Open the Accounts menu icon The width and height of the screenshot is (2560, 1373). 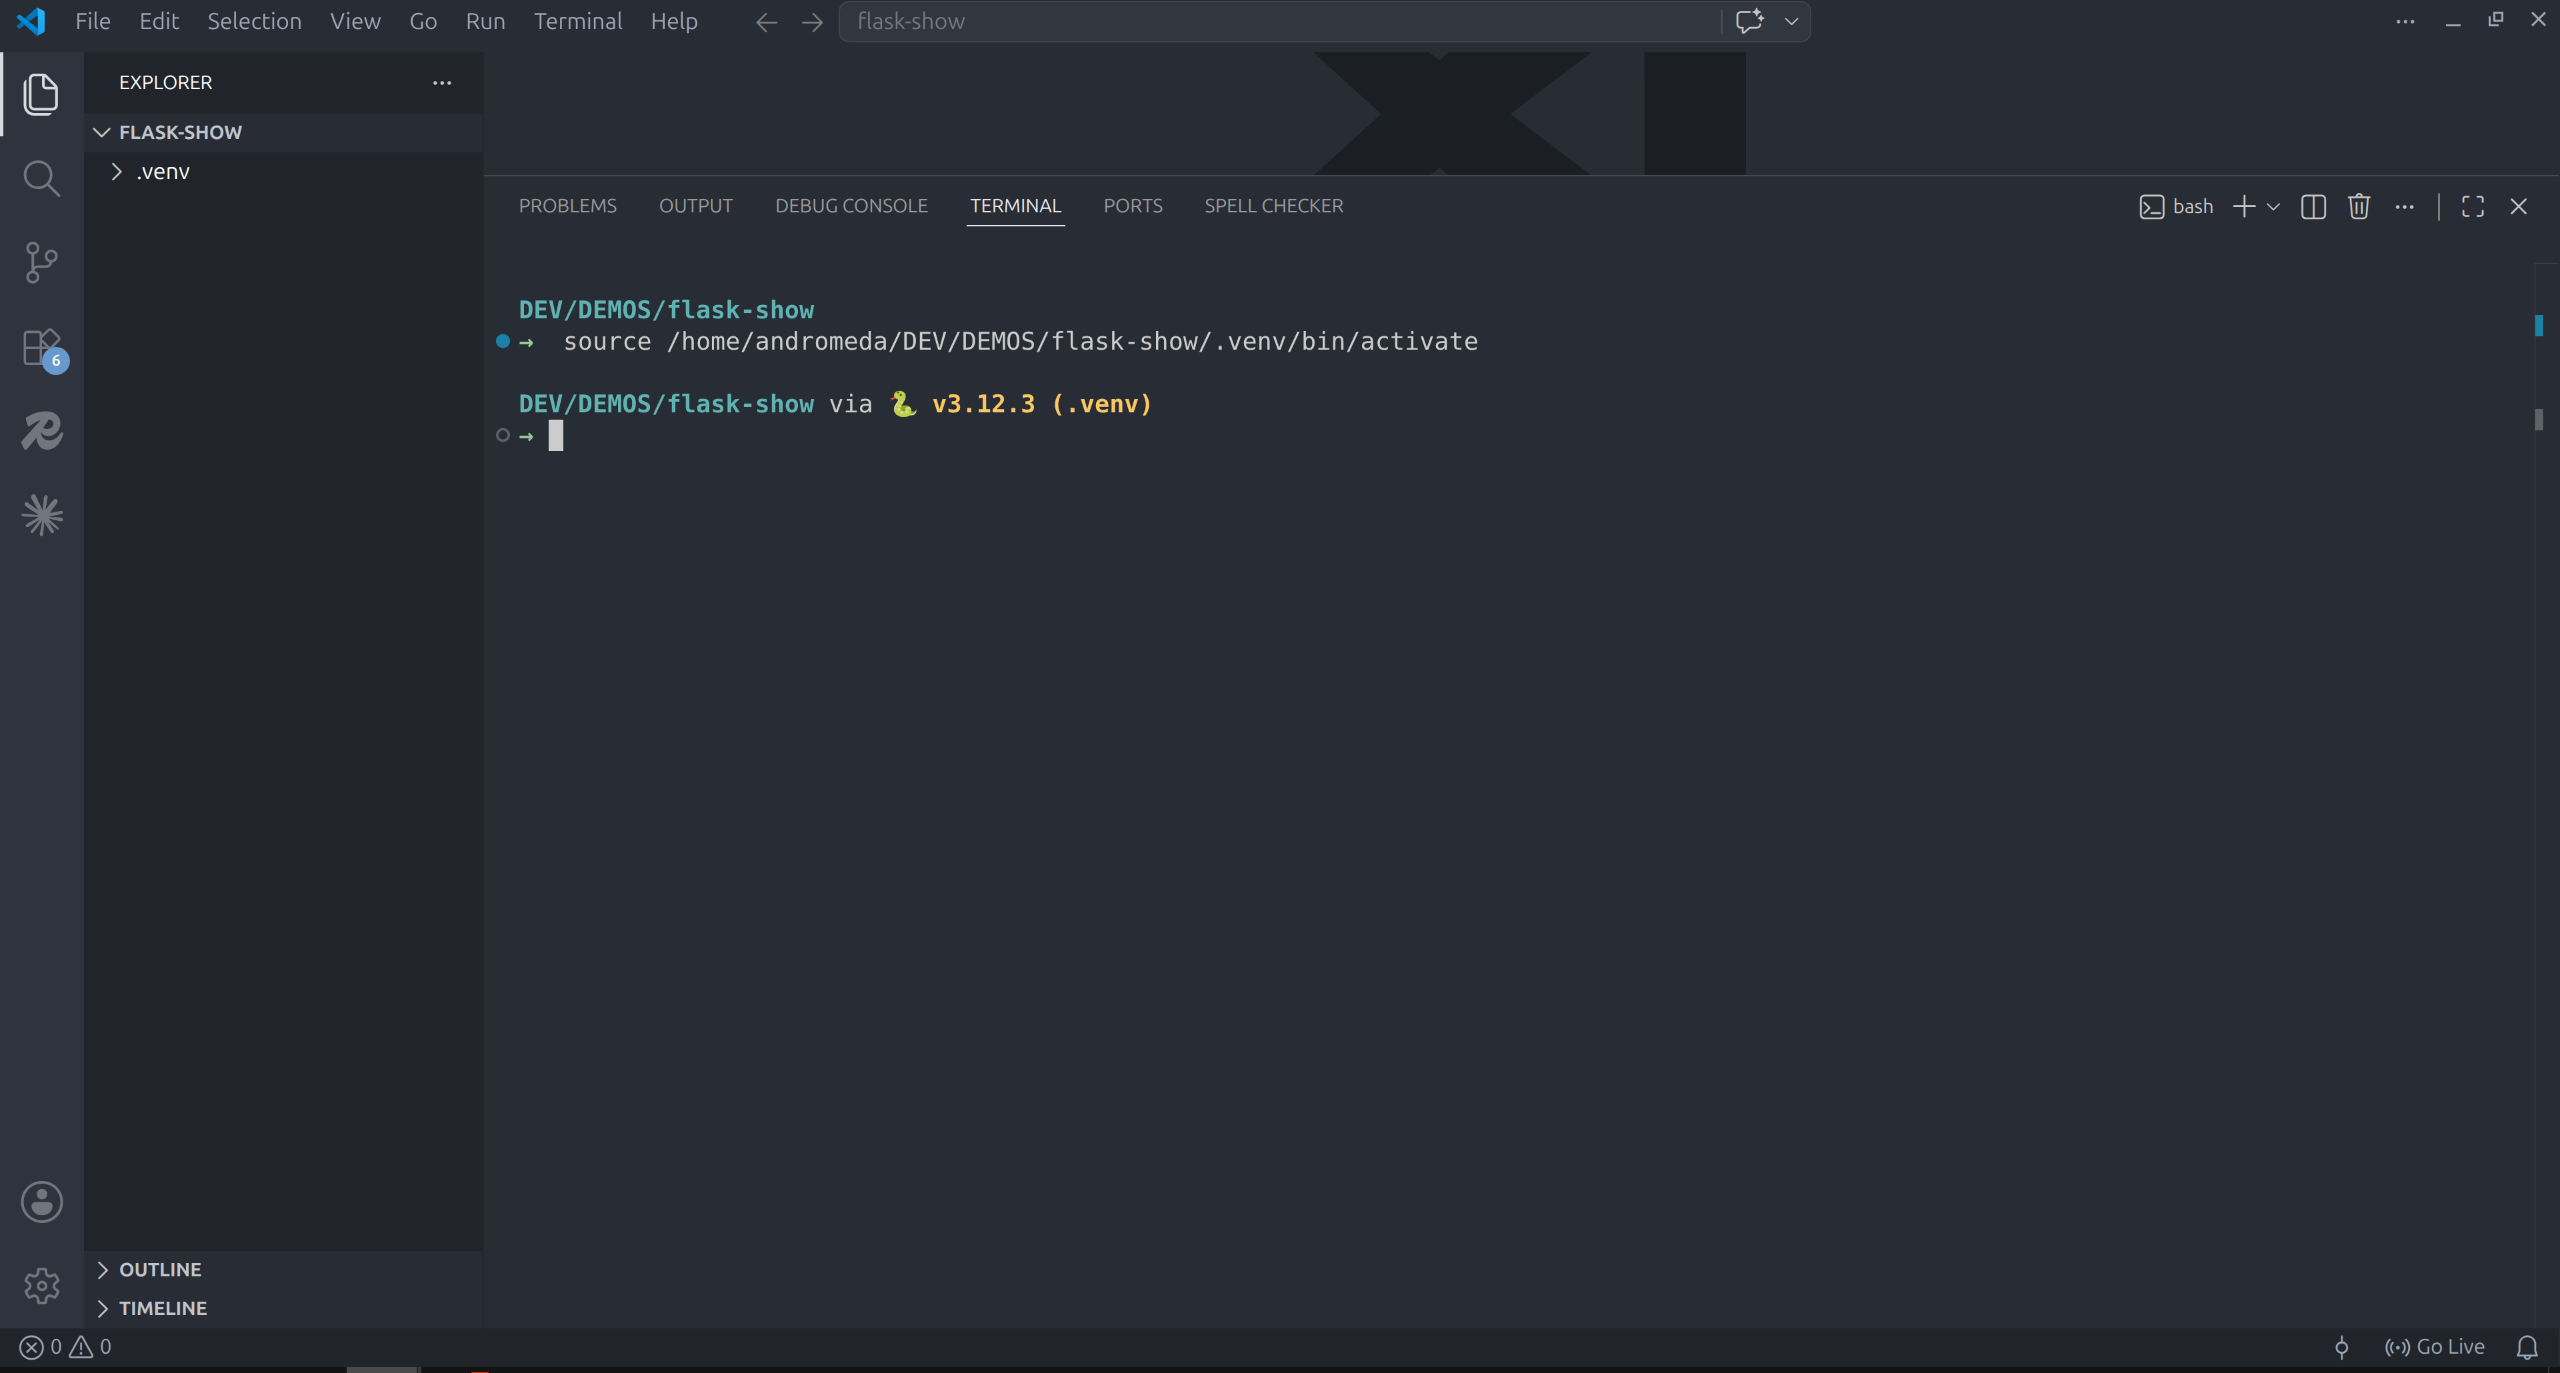42,1202
